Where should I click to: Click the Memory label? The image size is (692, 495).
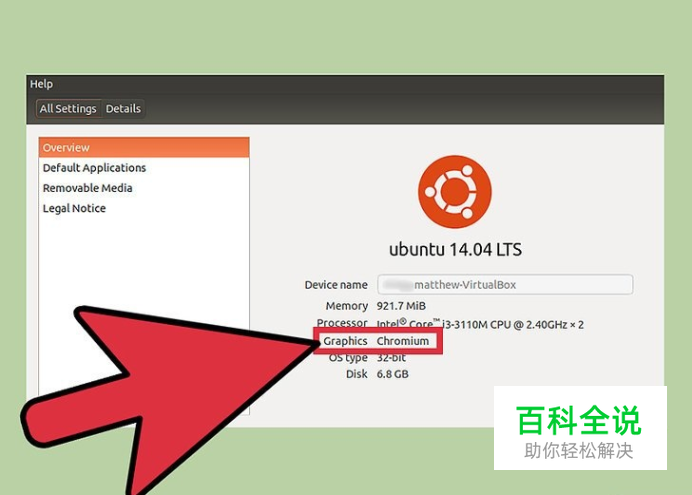(x=346, y=306)
